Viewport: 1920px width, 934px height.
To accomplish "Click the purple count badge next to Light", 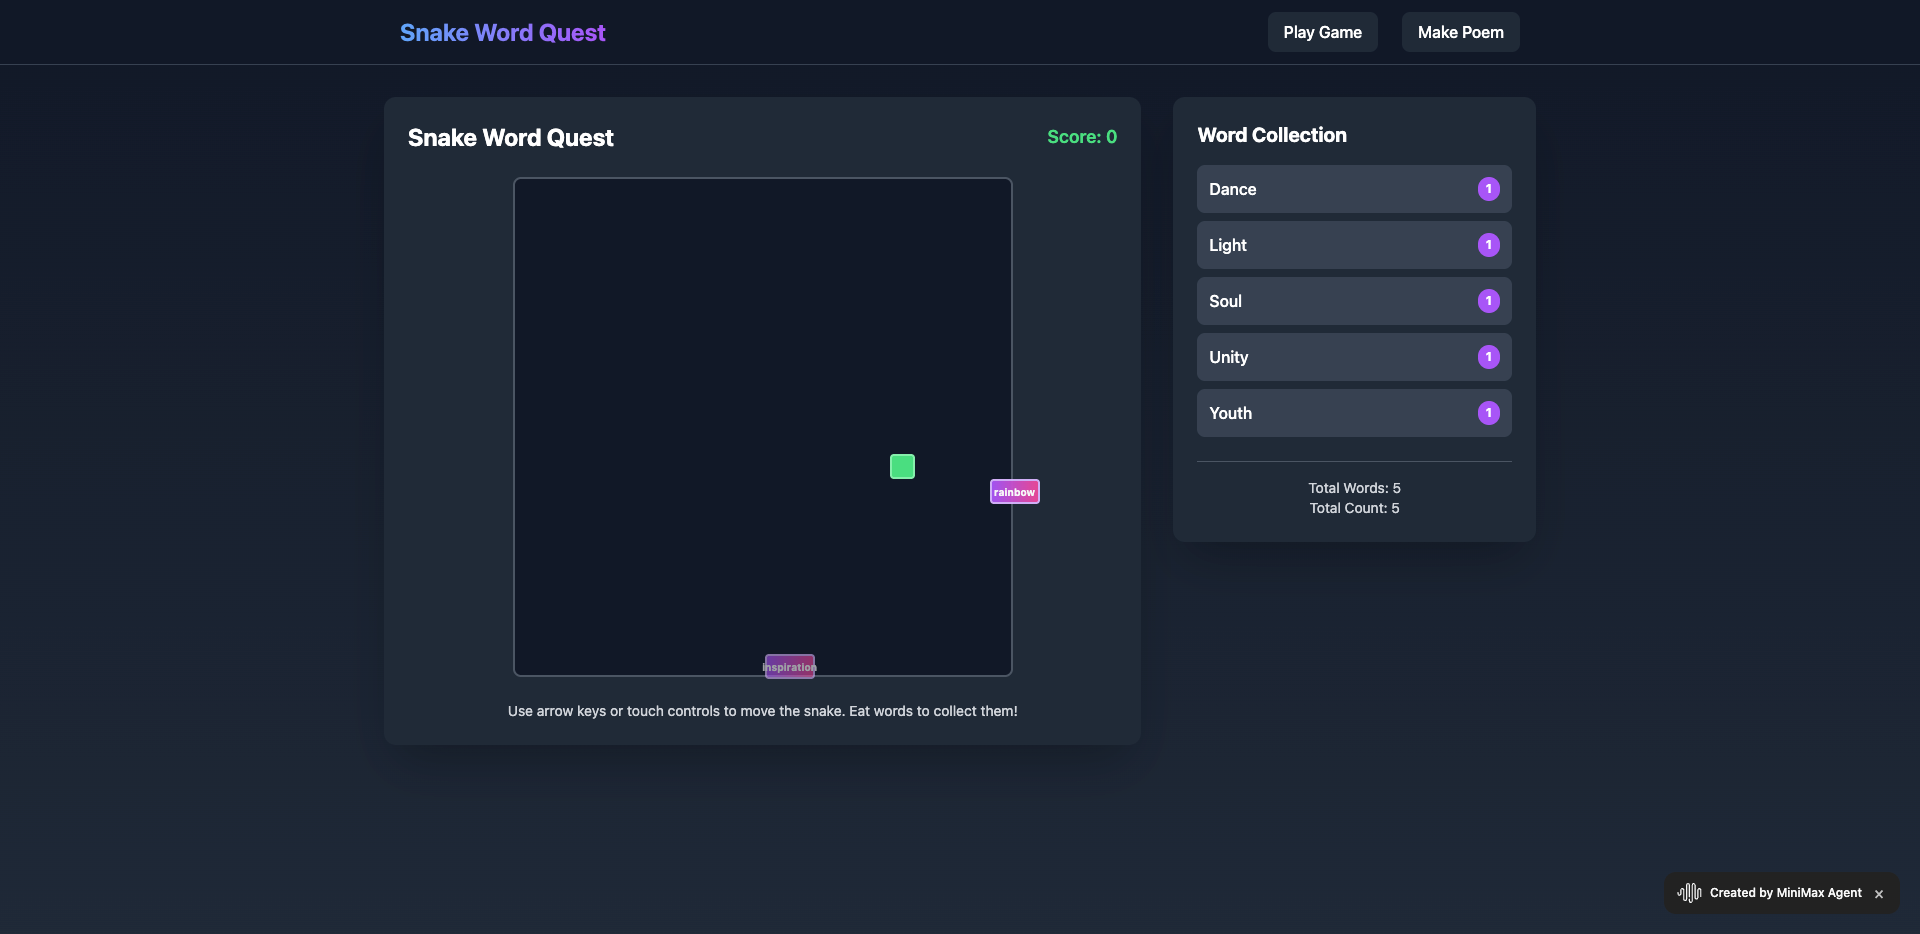I will point(1488,245).
